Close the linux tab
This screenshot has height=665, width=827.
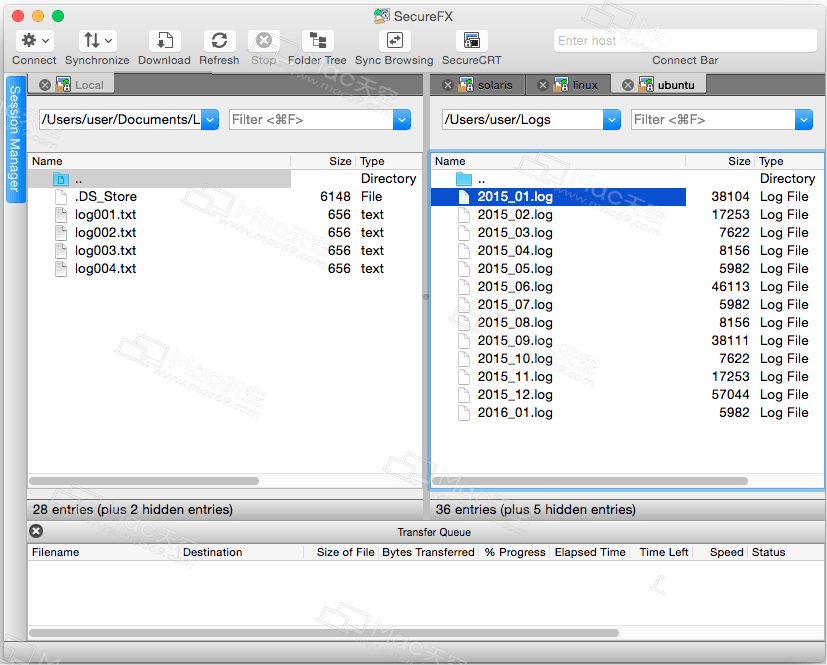(x=543, y=85)
